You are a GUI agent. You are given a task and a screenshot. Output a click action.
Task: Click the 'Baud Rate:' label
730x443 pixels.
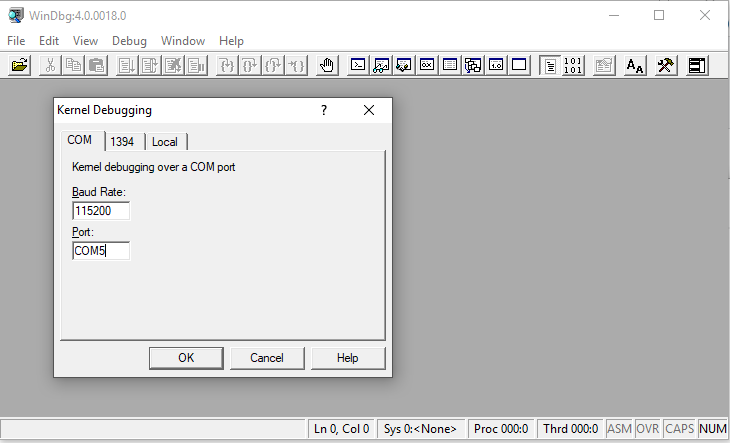click(99, 192)
